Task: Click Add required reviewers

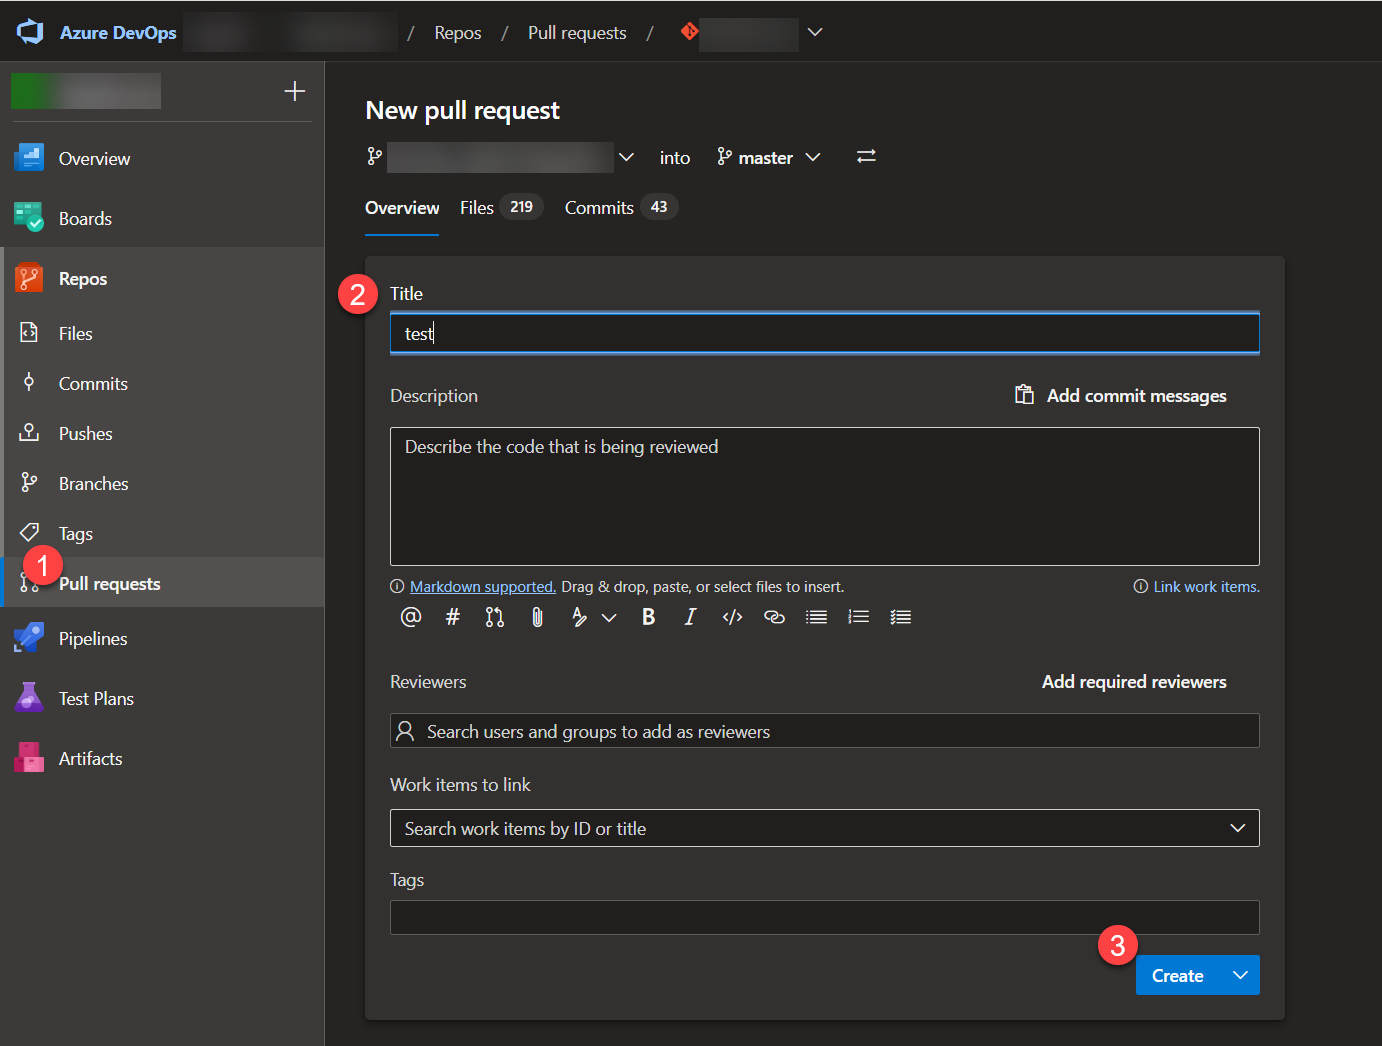Action: pyautogui.click(x=1134, y=682)
